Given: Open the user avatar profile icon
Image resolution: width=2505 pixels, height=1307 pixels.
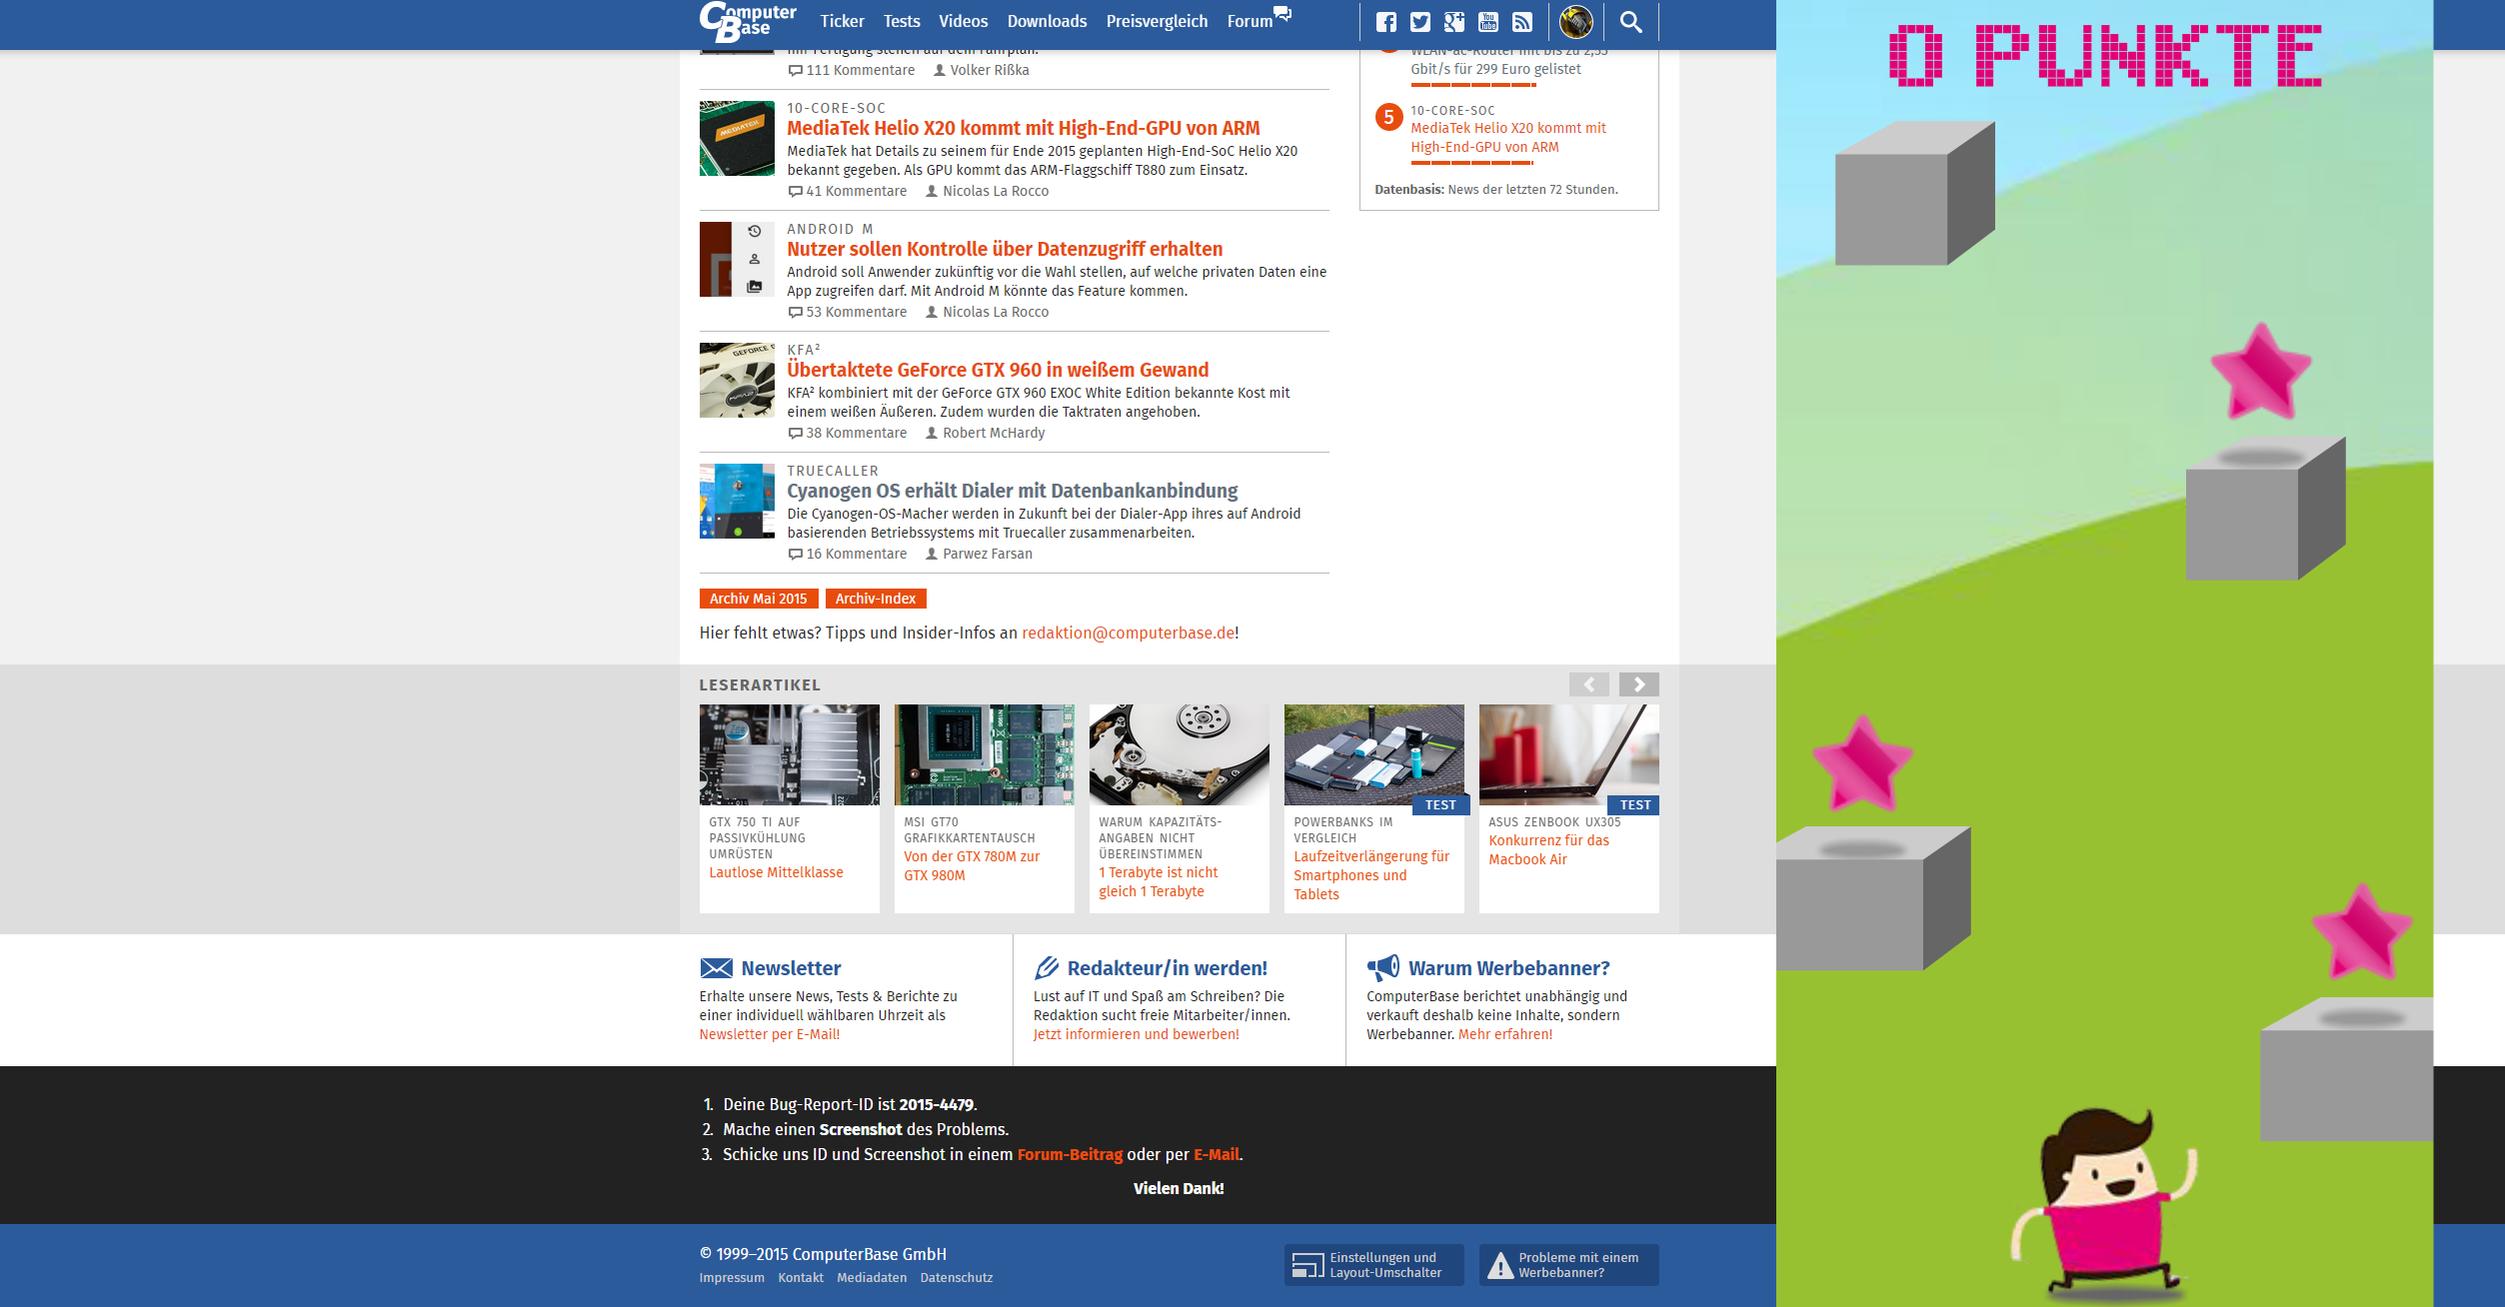Looking at the screenshot, I should point(1576,22).
